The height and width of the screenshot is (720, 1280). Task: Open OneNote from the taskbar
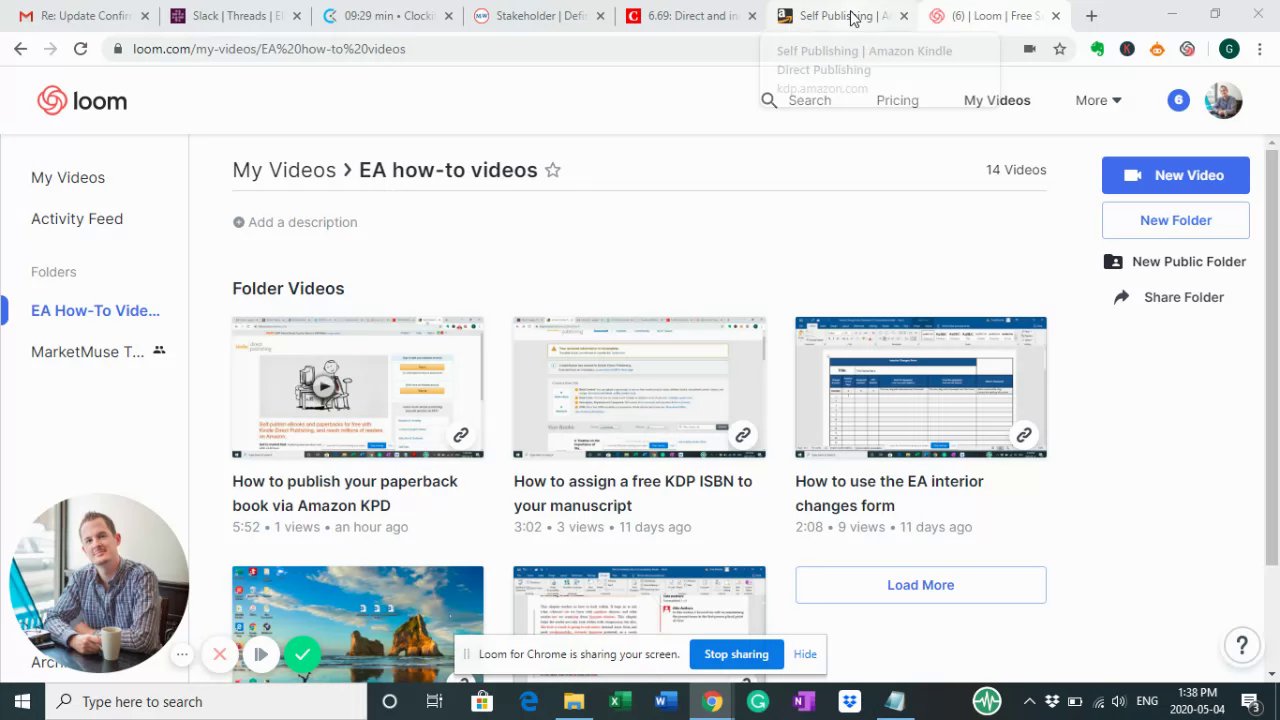coord(803,701)
